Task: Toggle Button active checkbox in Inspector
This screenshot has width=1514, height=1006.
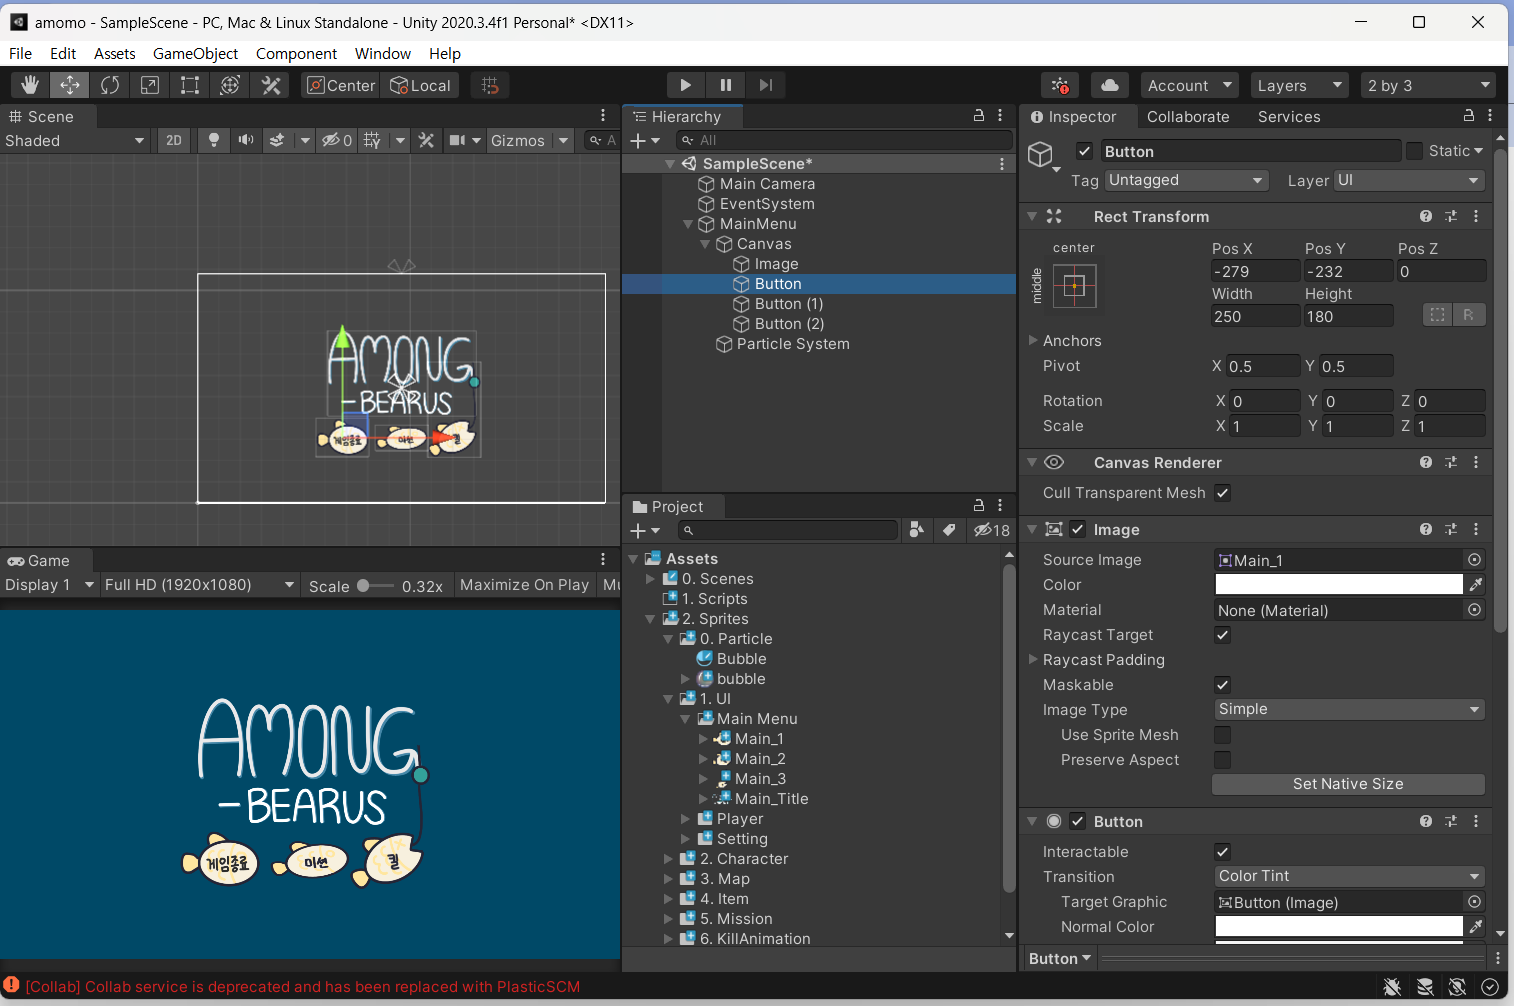Action: pos(1084,151)
